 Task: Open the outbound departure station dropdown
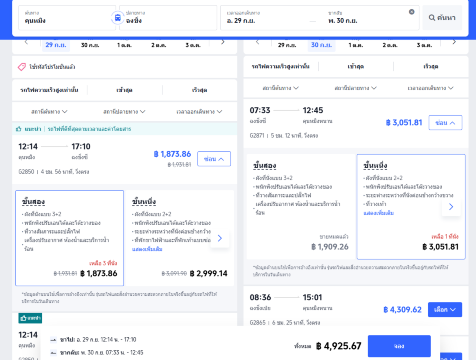click(49, 111)
